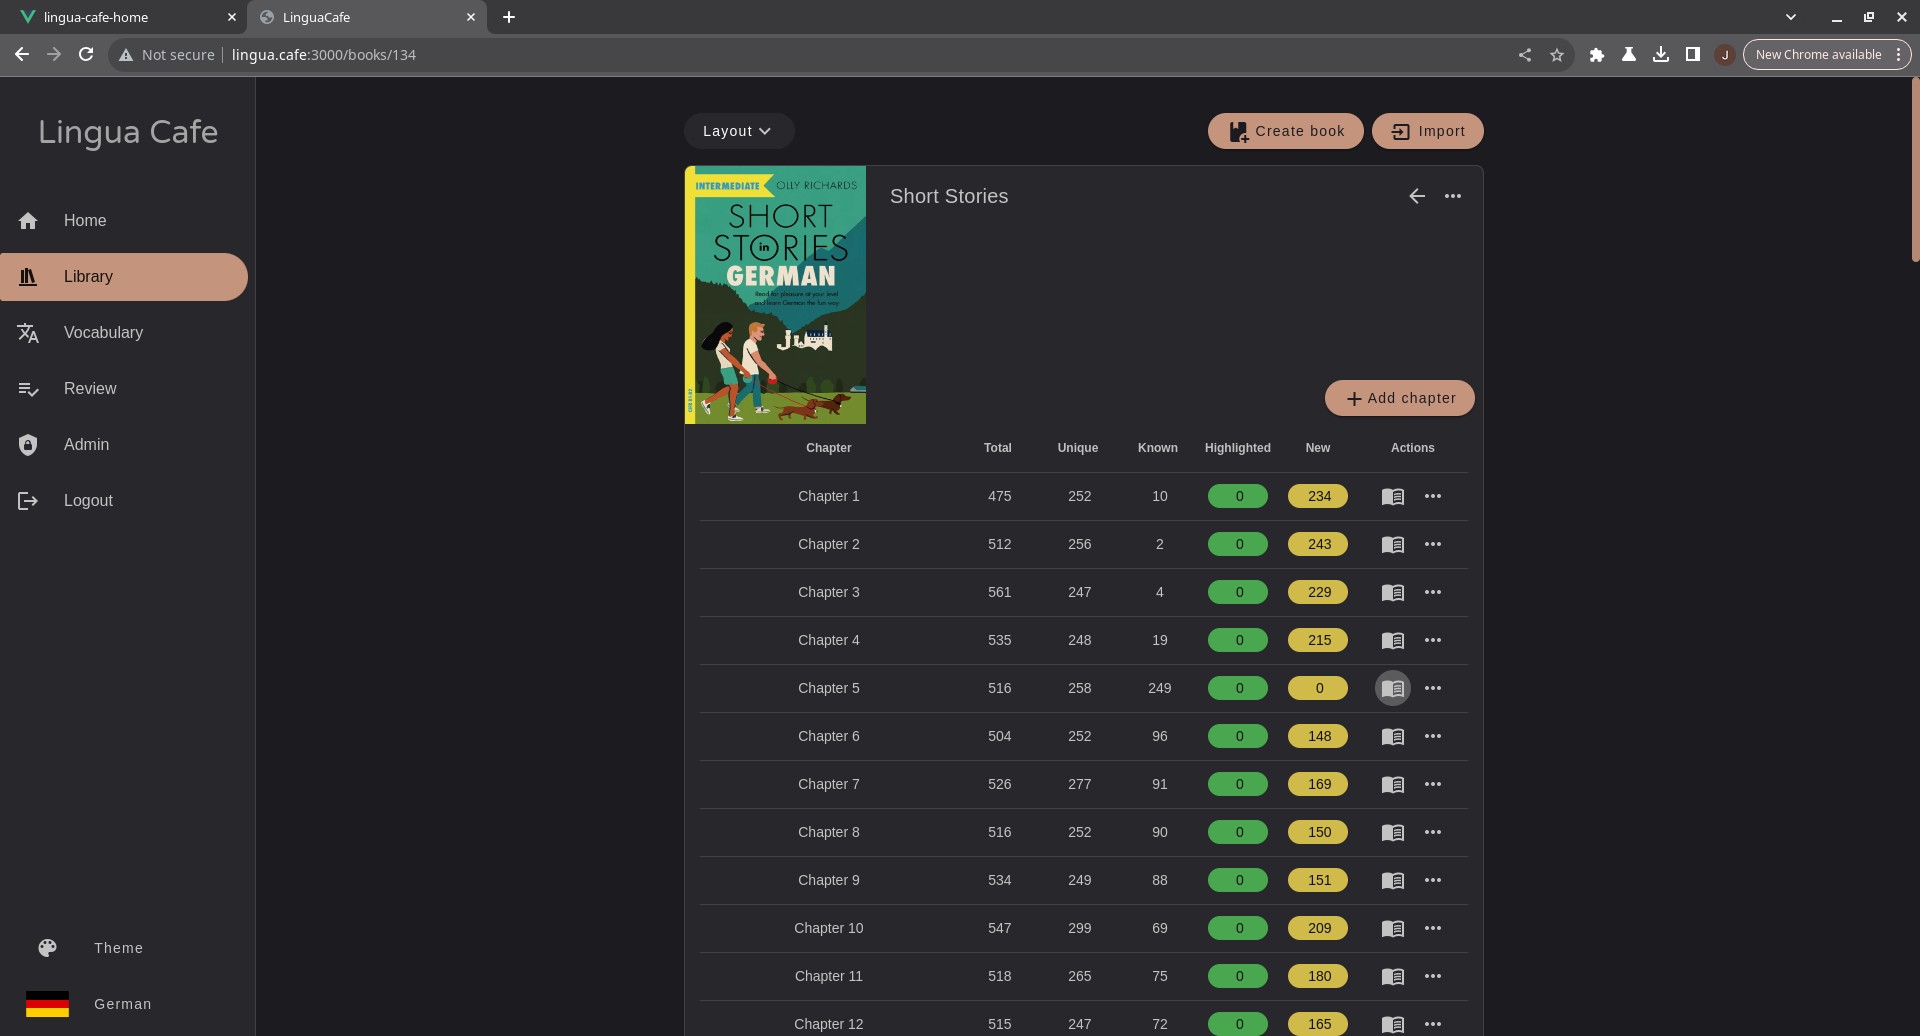The height and width of the screenshot is (1036, 1920).
Task: Reload the page in browser
Action: coord(86,55)
